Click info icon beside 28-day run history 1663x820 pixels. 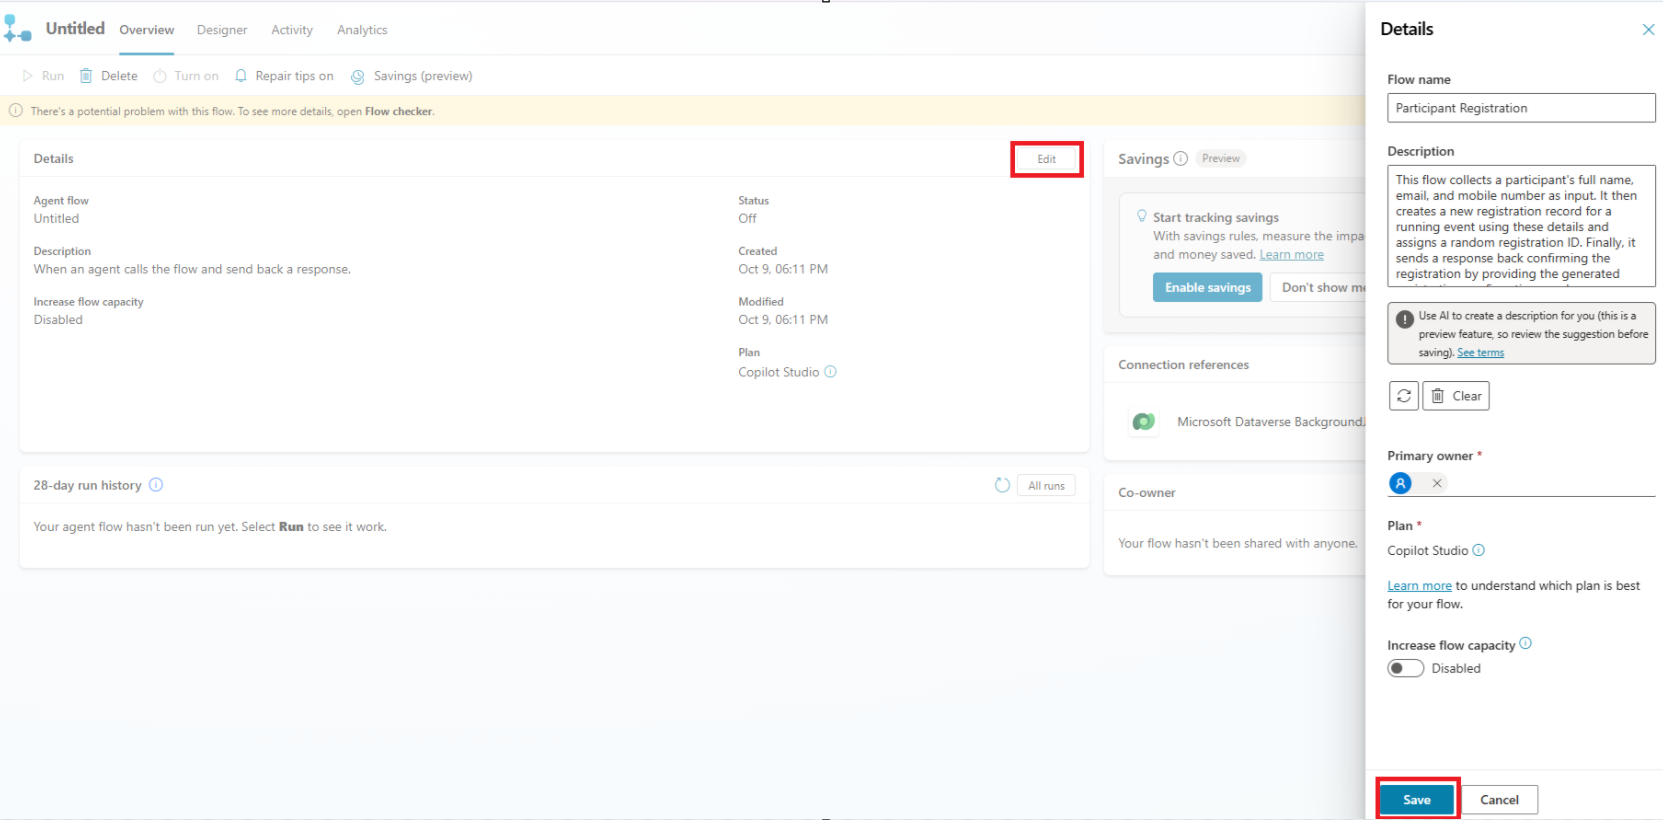tap(156, 485)
